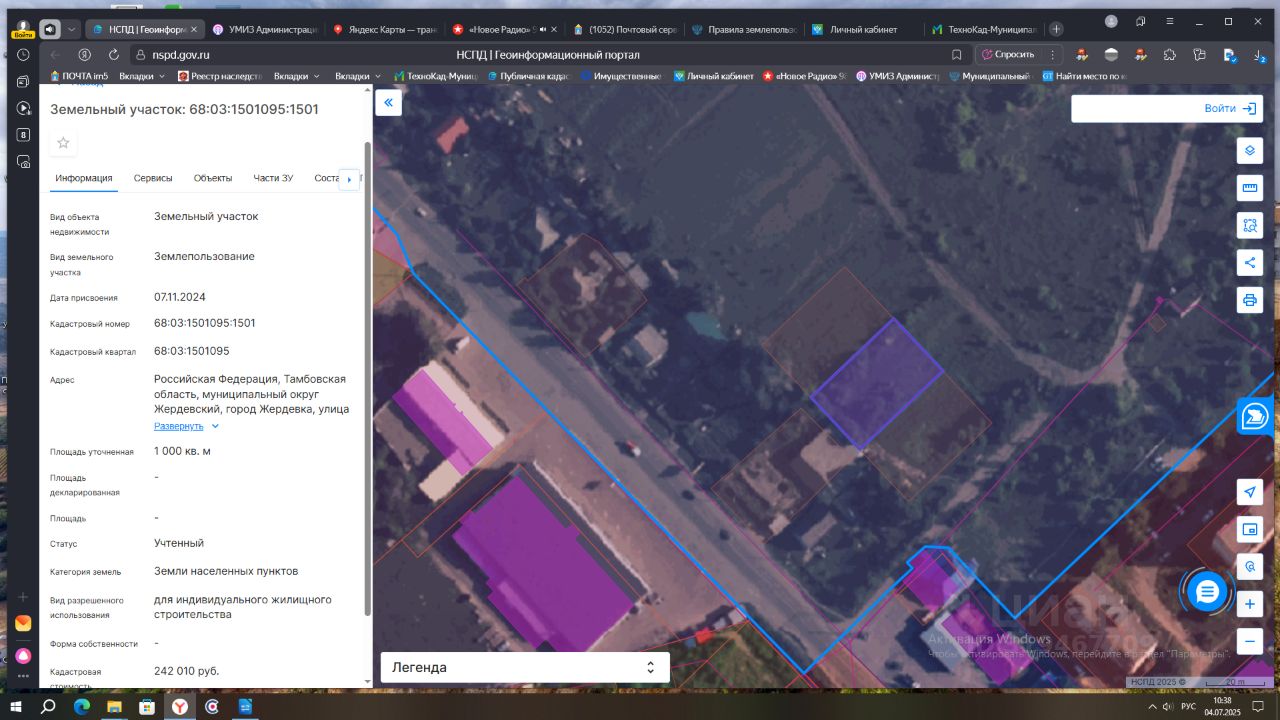Click the highlighted purple land plot on map
The height and width of the screenshot is (720, 1280).
pyautogui.click(x=877, y=383)
